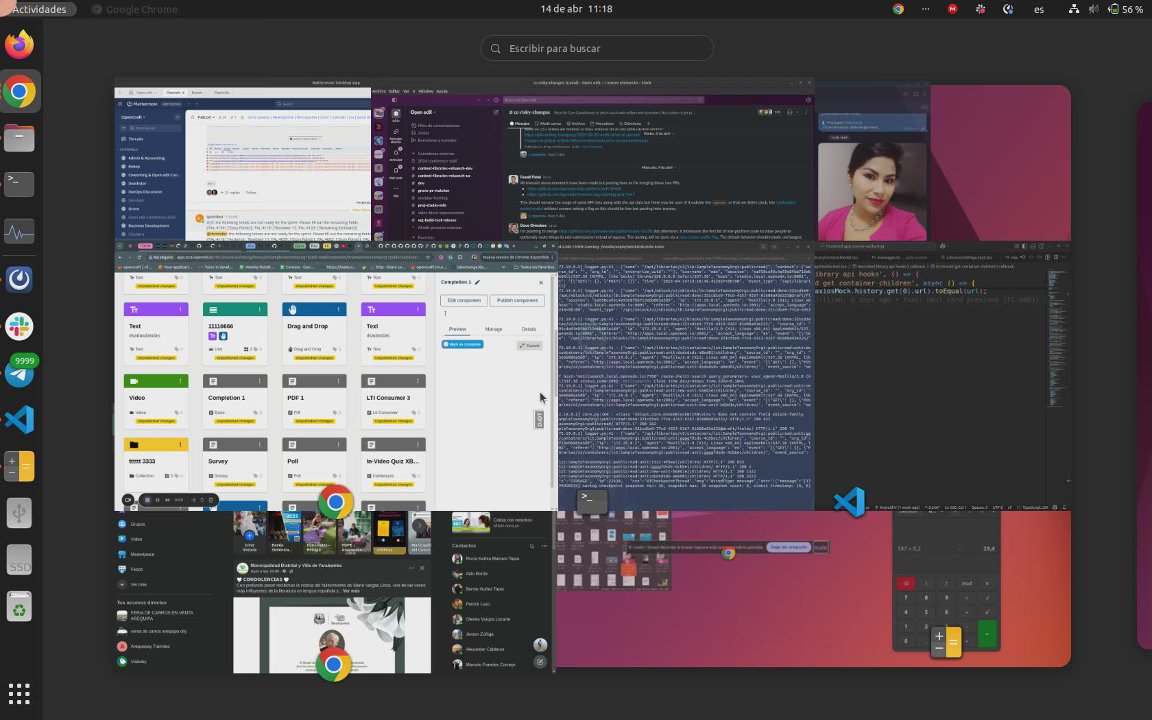
Task: Open the kebab menu on Drag and Drop card
Action: [339, 309]
